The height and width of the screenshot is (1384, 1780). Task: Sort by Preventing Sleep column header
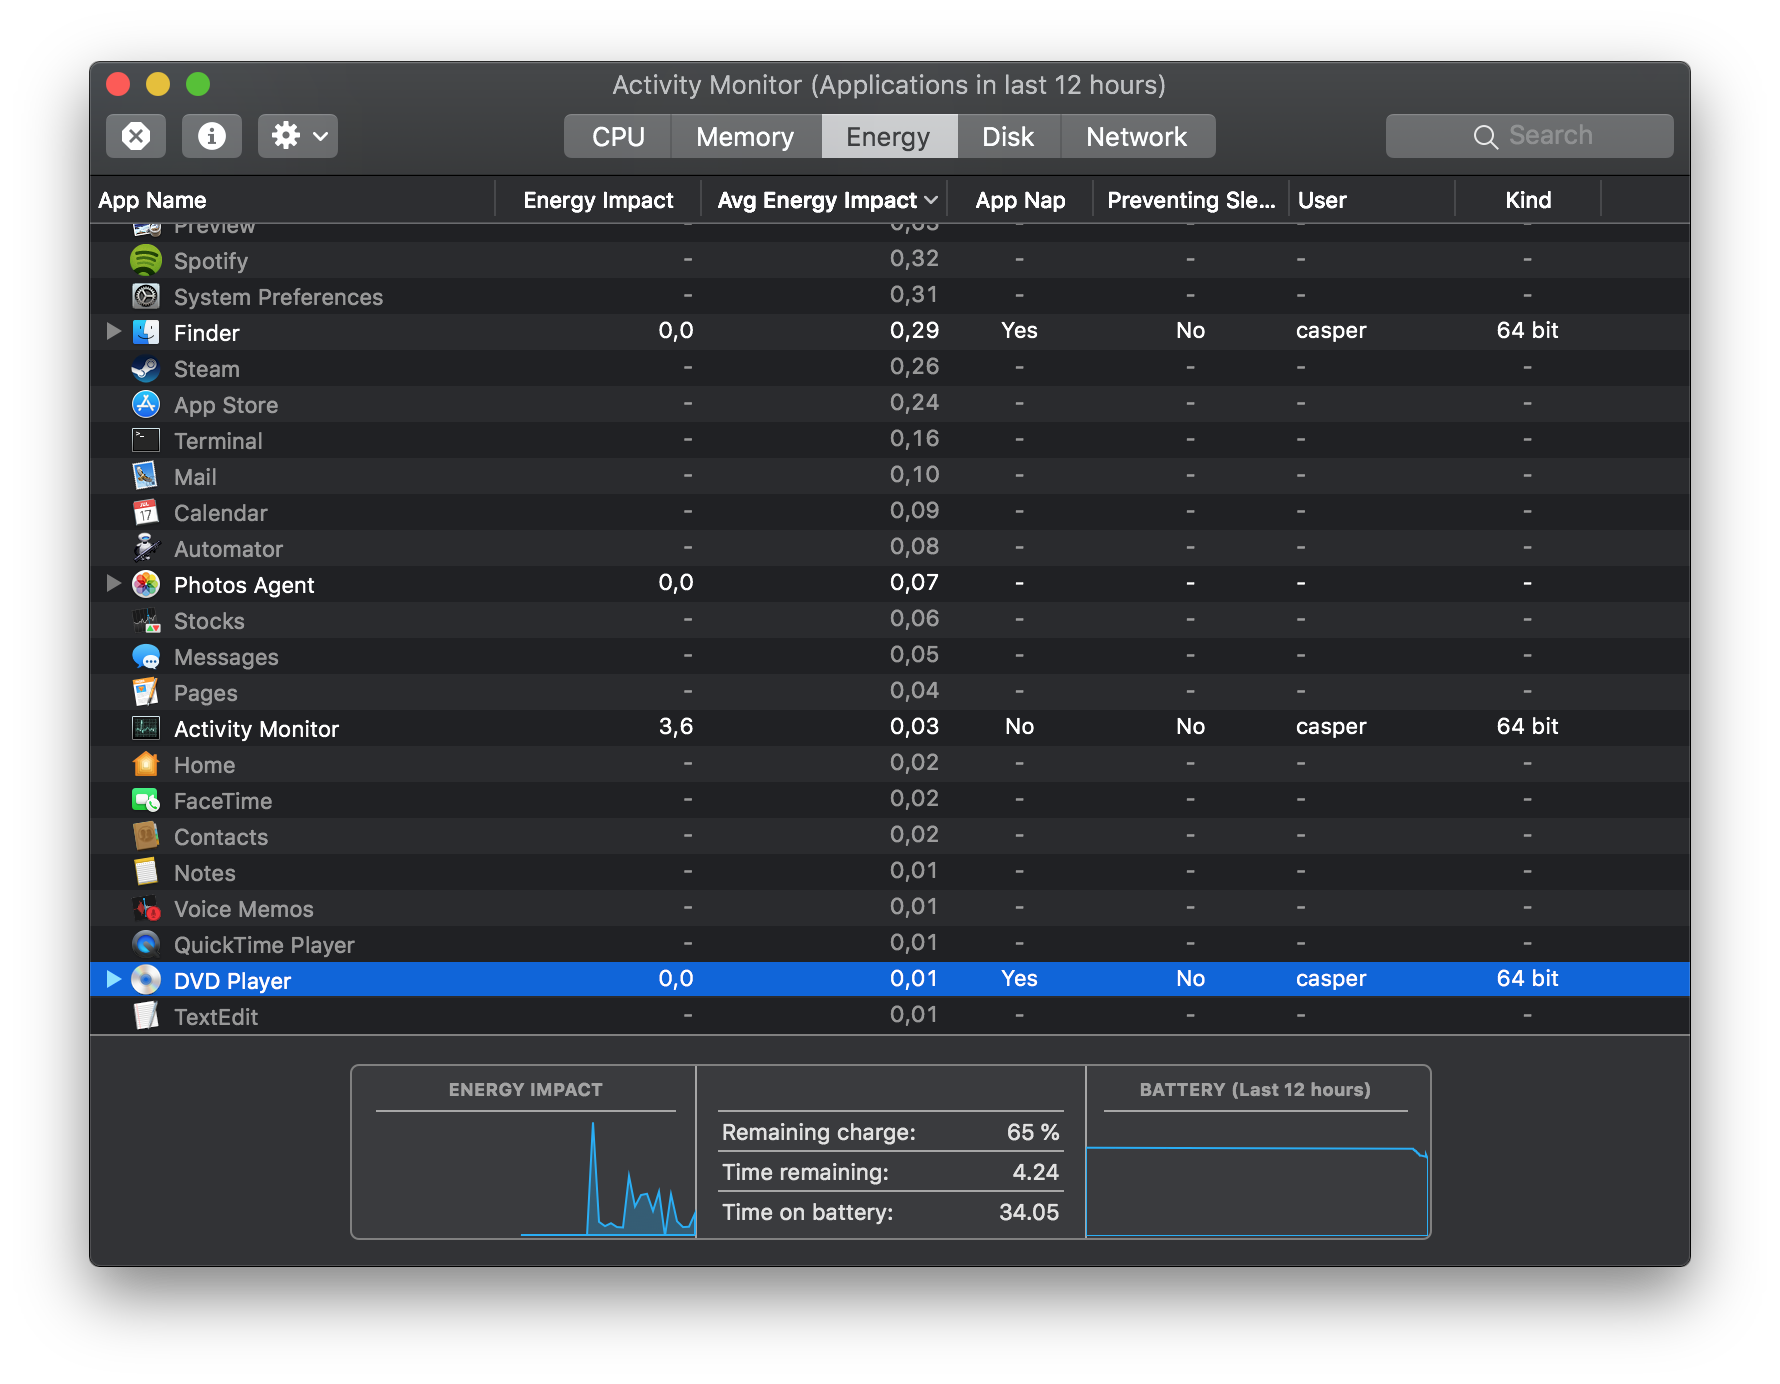pos(1191,200)
